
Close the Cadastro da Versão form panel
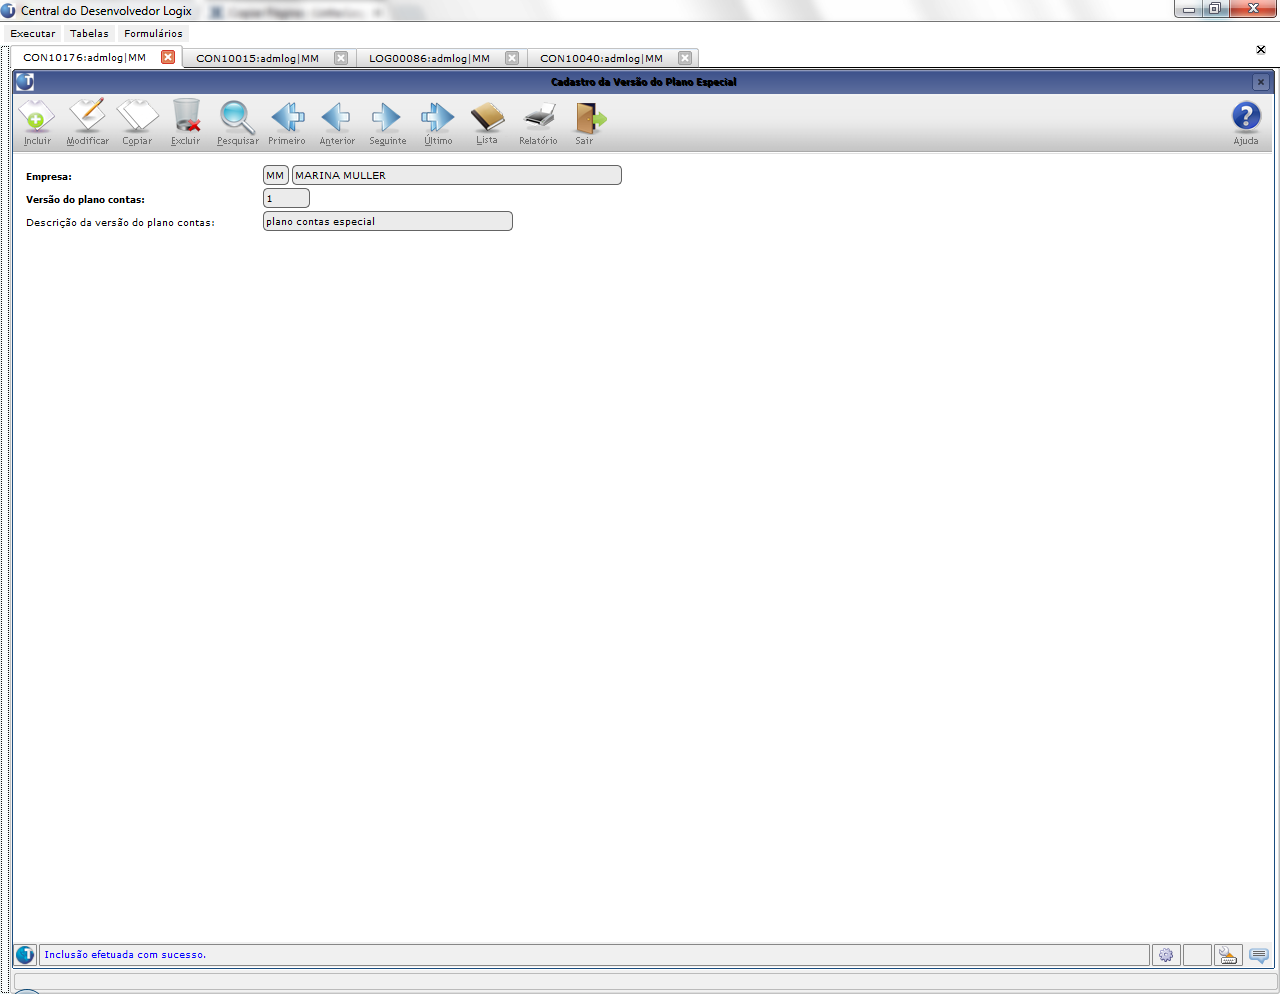(x=1261, y=82)
